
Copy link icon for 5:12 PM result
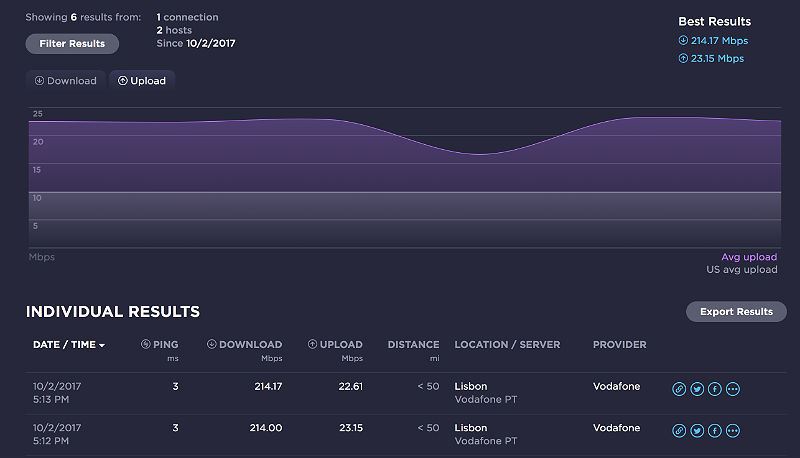(679, 431)
